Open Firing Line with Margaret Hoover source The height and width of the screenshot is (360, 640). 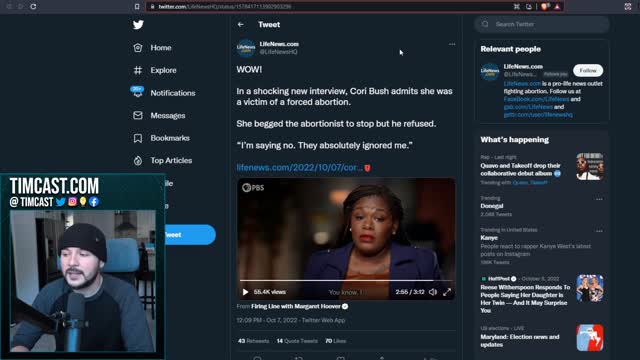(300, 306)
